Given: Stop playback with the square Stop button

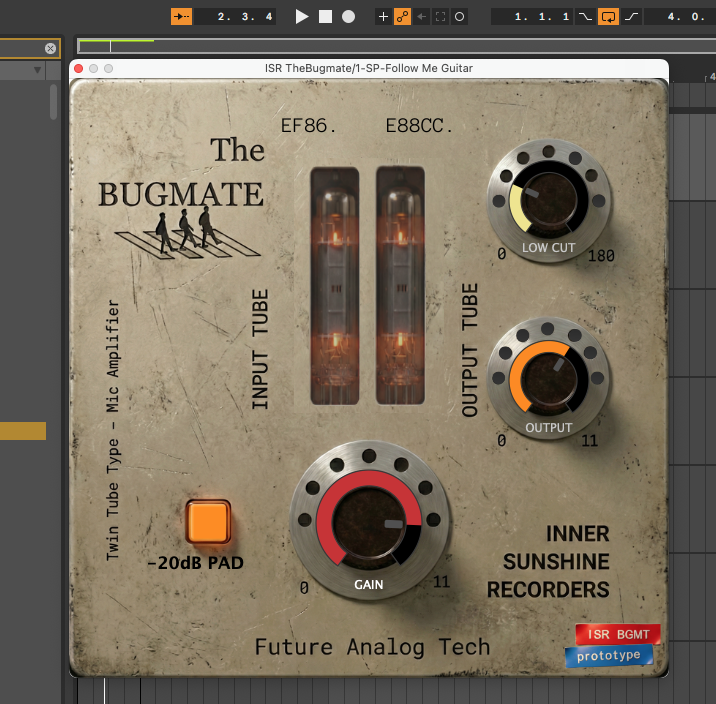Looking at the screenshot, I should (x=325, y=17).
